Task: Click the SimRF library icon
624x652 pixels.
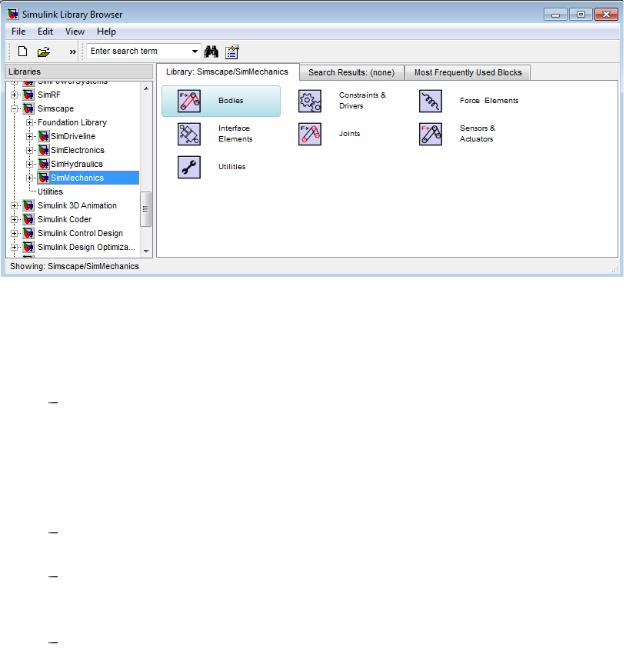Action: pos(28,95)
